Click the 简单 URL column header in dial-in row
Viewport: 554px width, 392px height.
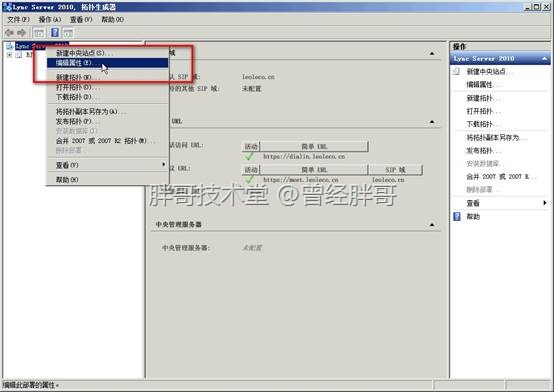[x=314, y=146]
